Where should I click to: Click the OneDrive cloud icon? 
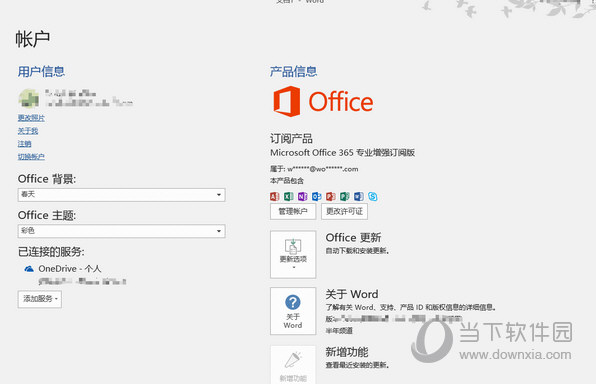(29, 269)
